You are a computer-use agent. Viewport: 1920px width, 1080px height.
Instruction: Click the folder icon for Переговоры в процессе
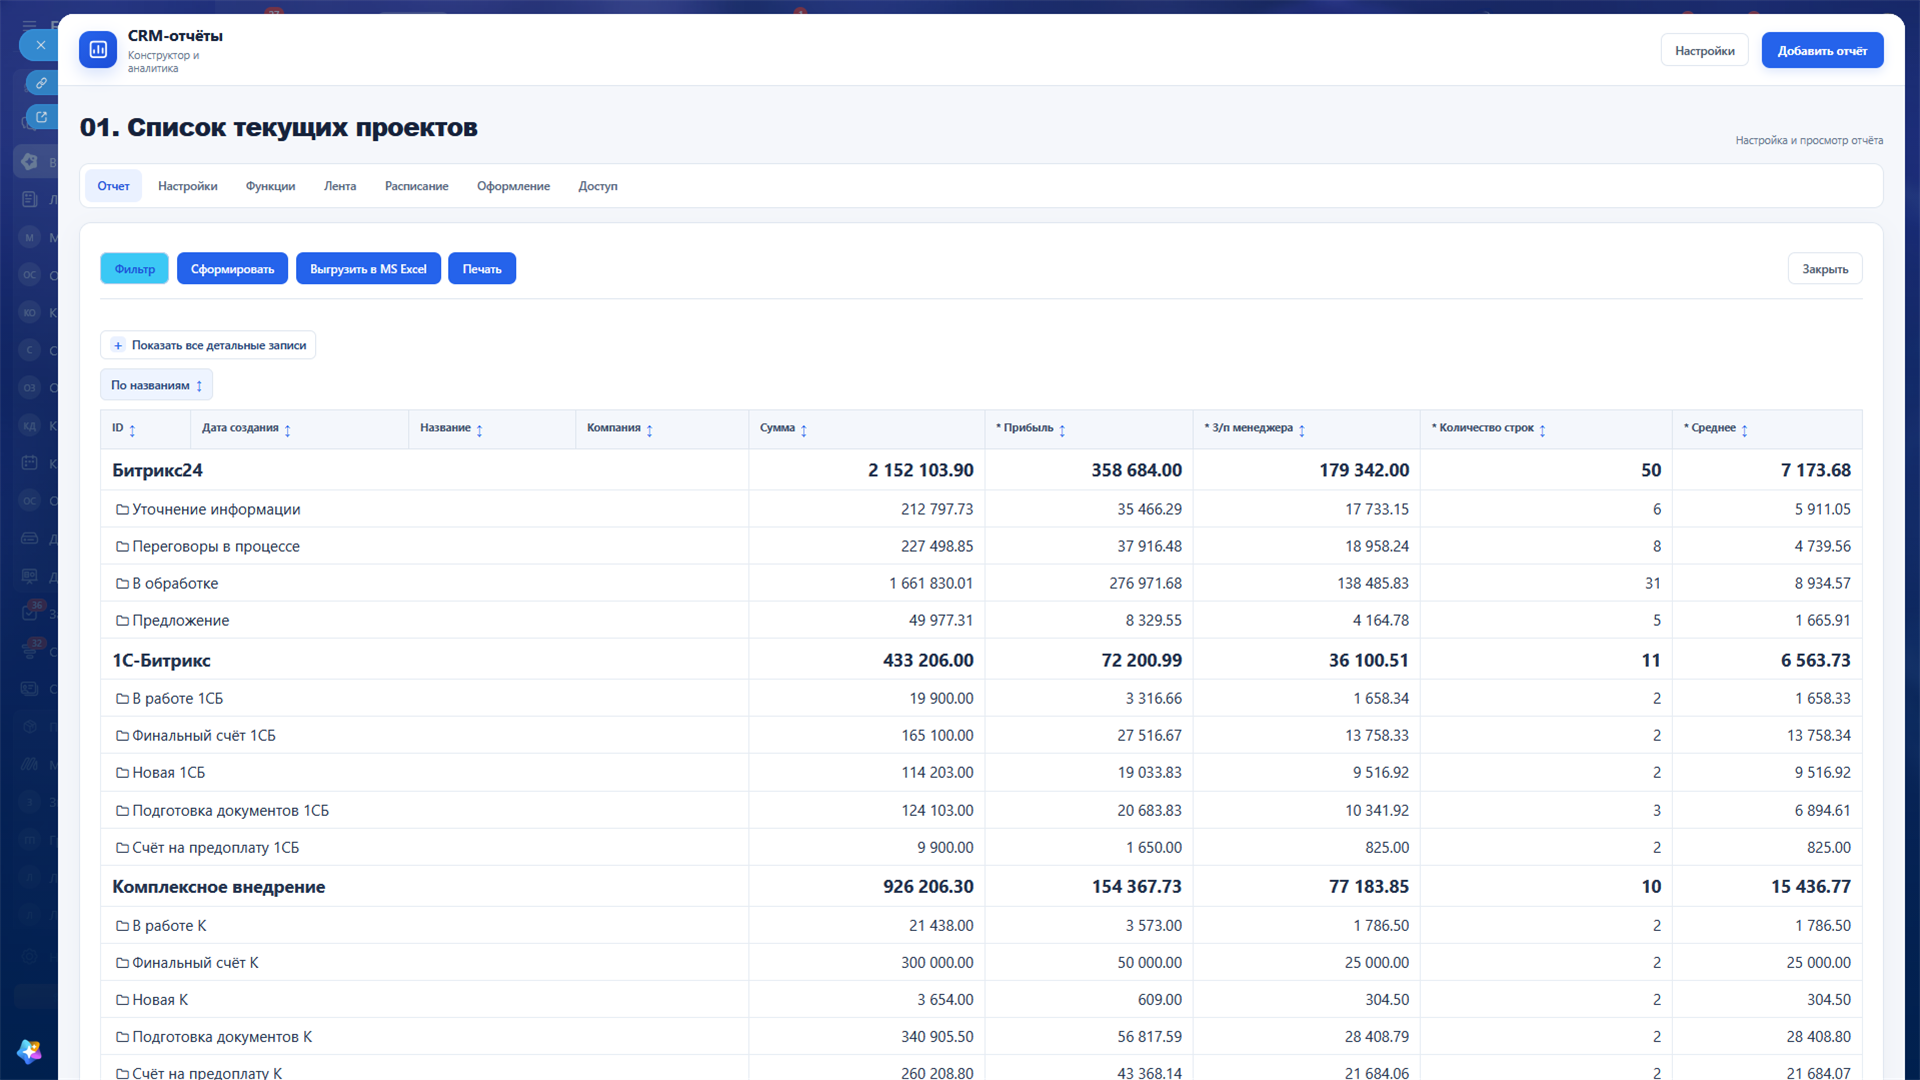click(122, 547)
